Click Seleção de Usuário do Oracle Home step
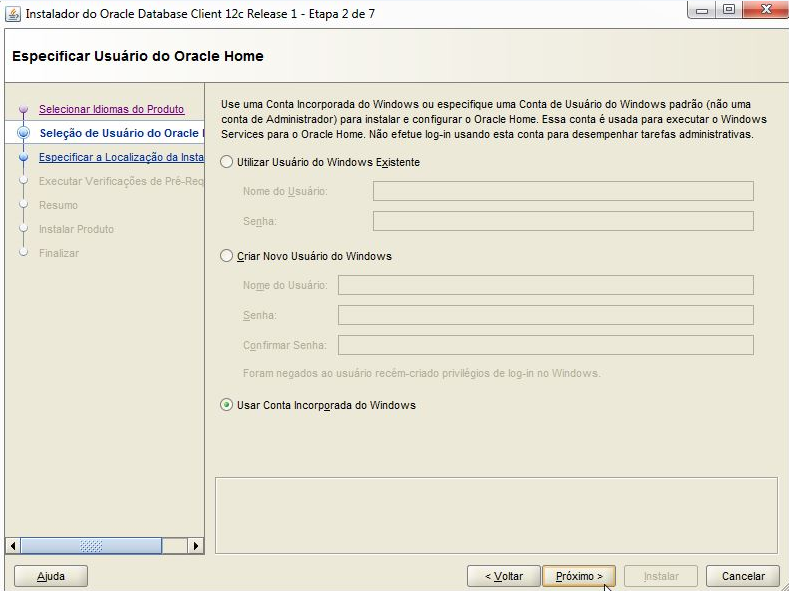789x591 pixels. [x=121, y=133]
